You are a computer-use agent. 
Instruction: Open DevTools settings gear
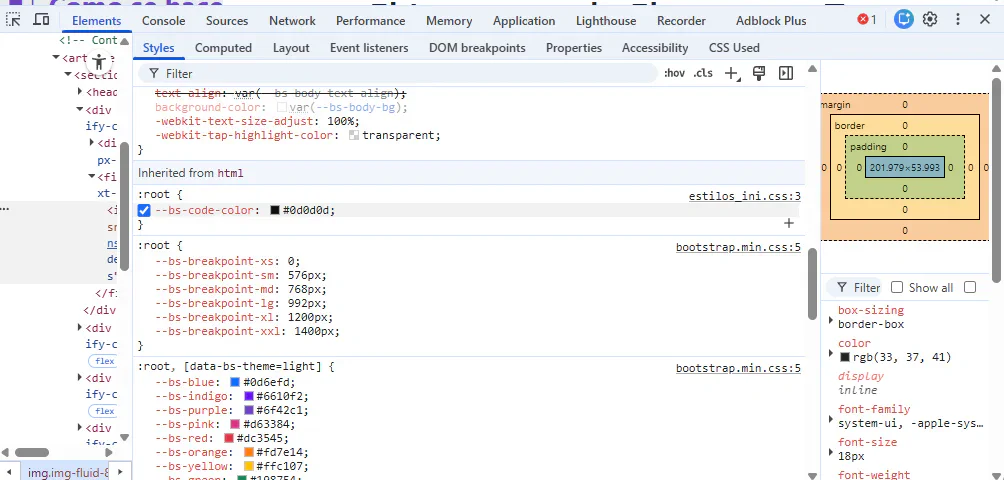click(930, 19)
